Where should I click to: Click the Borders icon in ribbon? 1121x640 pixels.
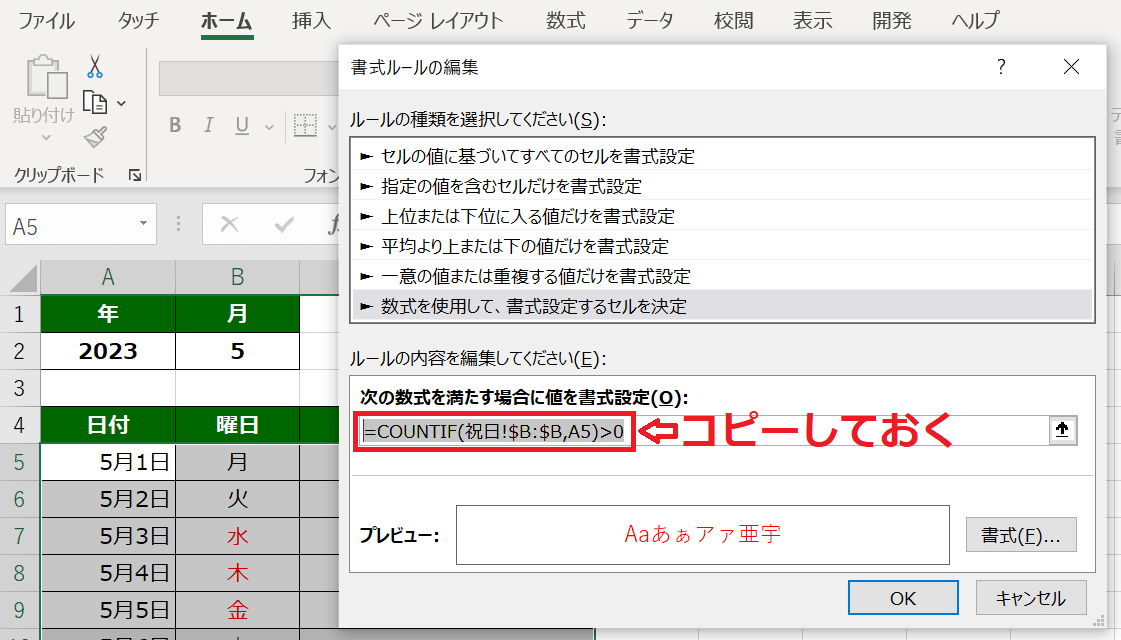tap(304, 126)
